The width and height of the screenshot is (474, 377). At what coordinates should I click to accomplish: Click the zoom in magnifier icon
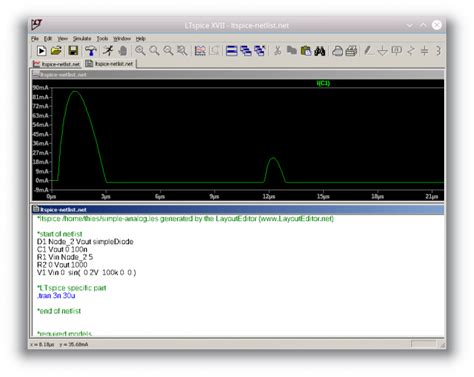pos(140,51)
